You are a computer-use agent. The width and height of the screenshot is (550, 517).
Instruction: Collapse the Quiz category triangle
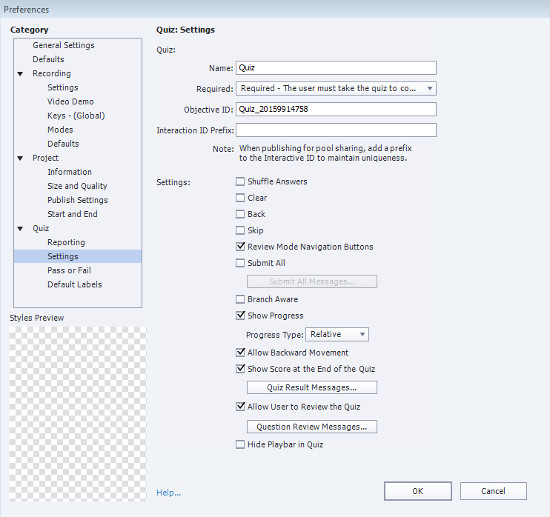[x=20, y=229]
